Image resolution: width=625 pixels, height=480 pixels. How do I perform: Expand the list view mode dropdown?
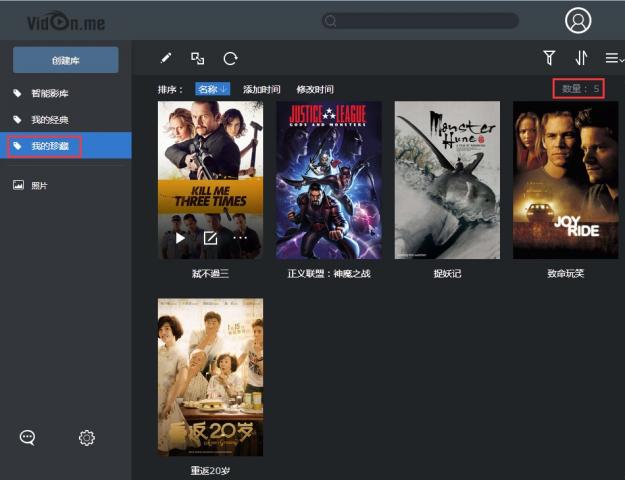pos(614,58)
